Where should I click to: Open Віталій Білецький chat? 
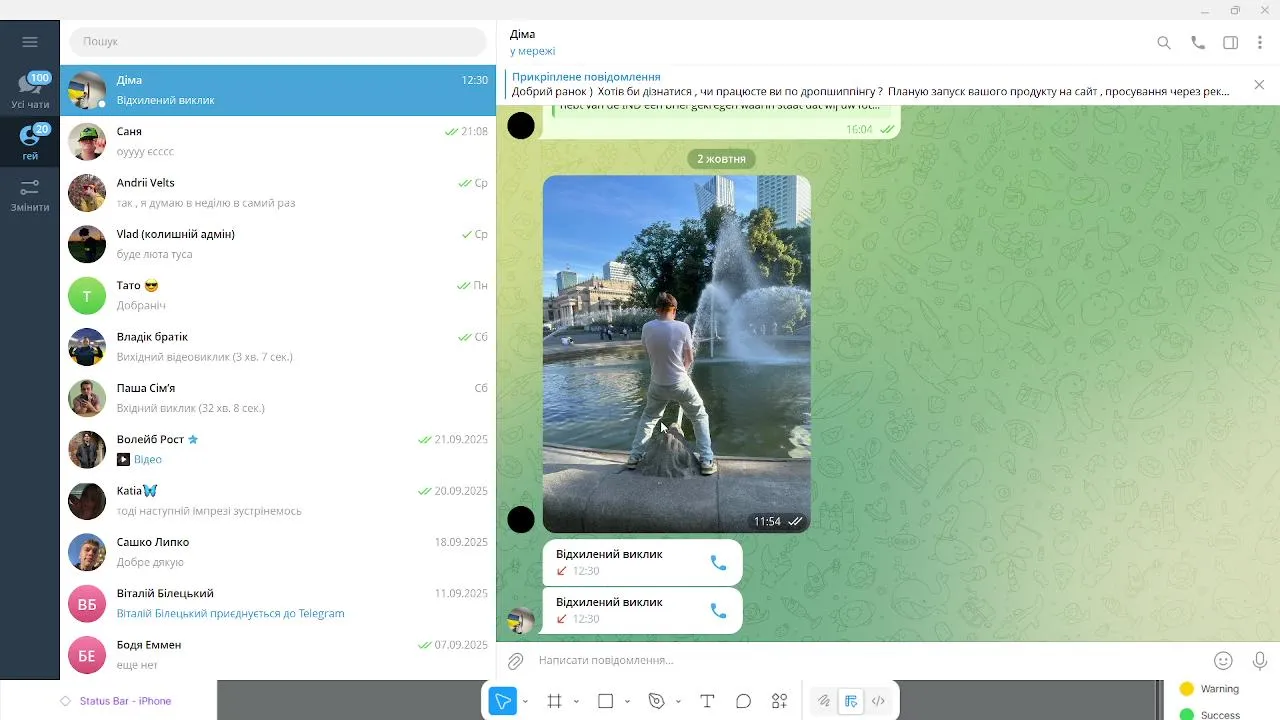coord(278,604)
